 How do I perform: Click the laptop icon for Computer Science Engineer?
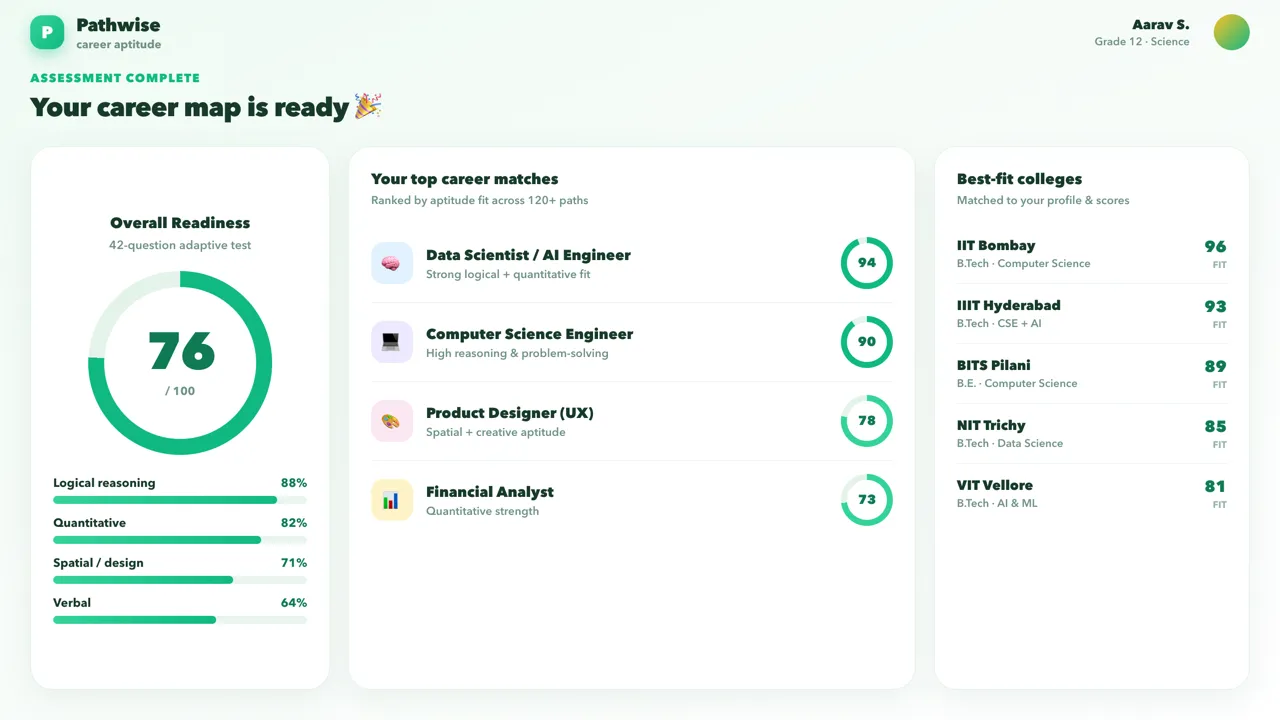click(x=392, y=342)
